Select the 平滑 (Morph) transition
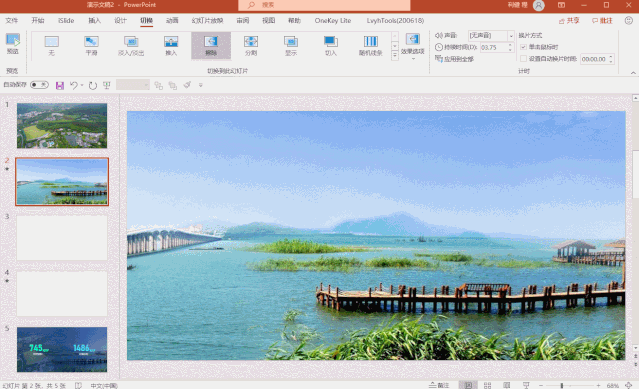The height and width of the screenshot is (389, 639). point(91,45)
